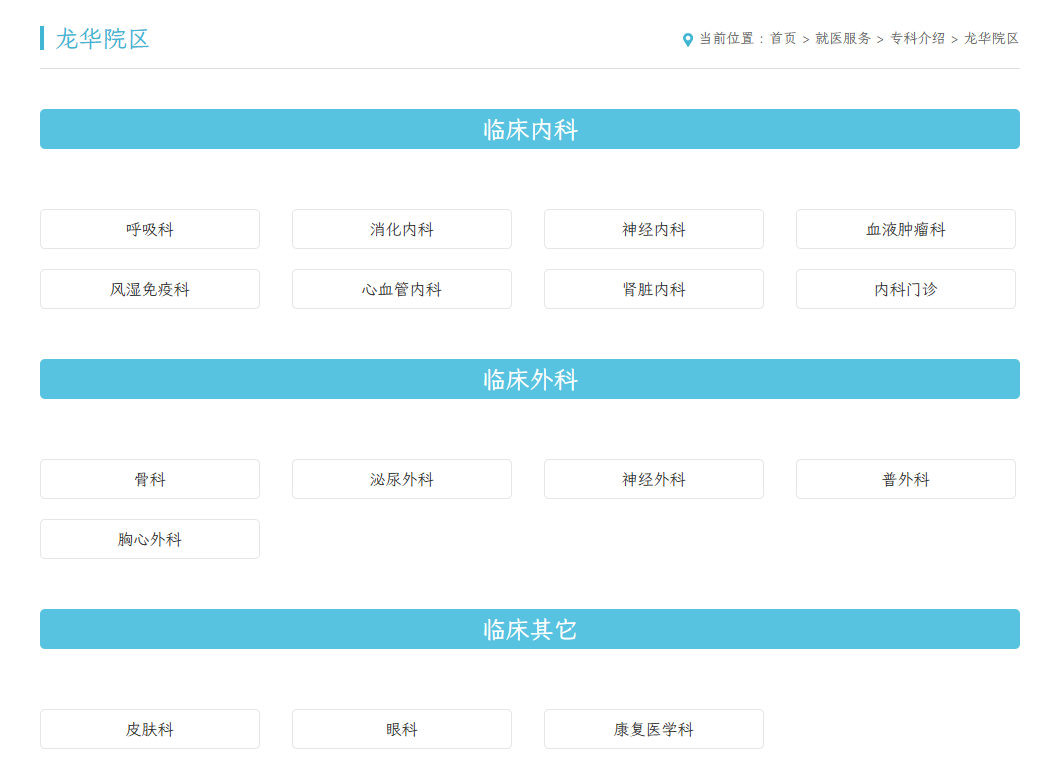Go to 首页 in the breadcrumb

783,39
